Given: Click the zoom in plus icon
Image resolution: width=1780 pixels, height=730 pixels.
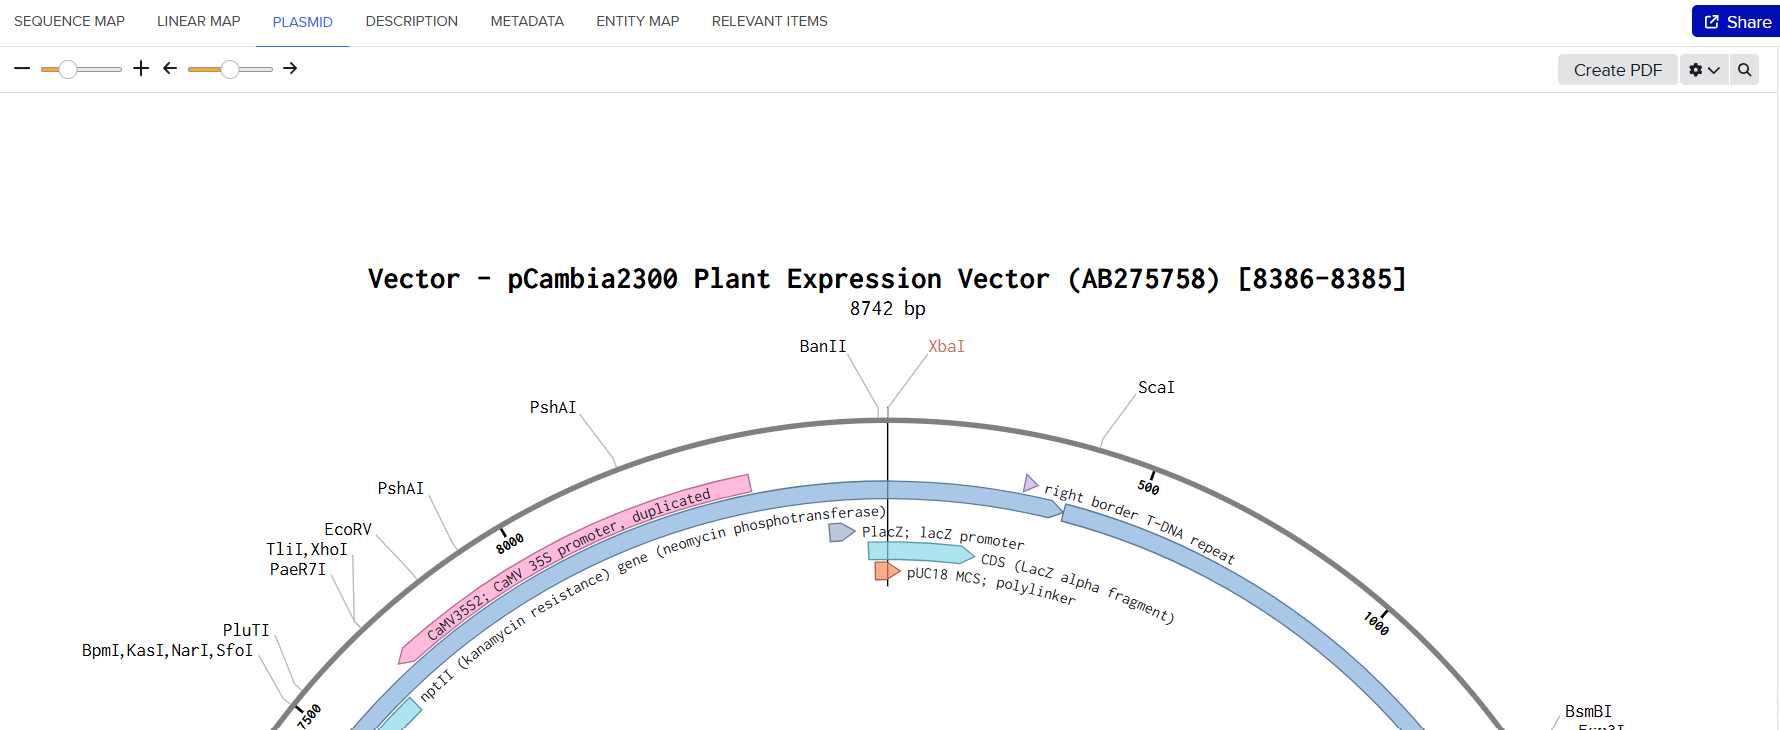Looking at the screenshot, I should point(141,68).
